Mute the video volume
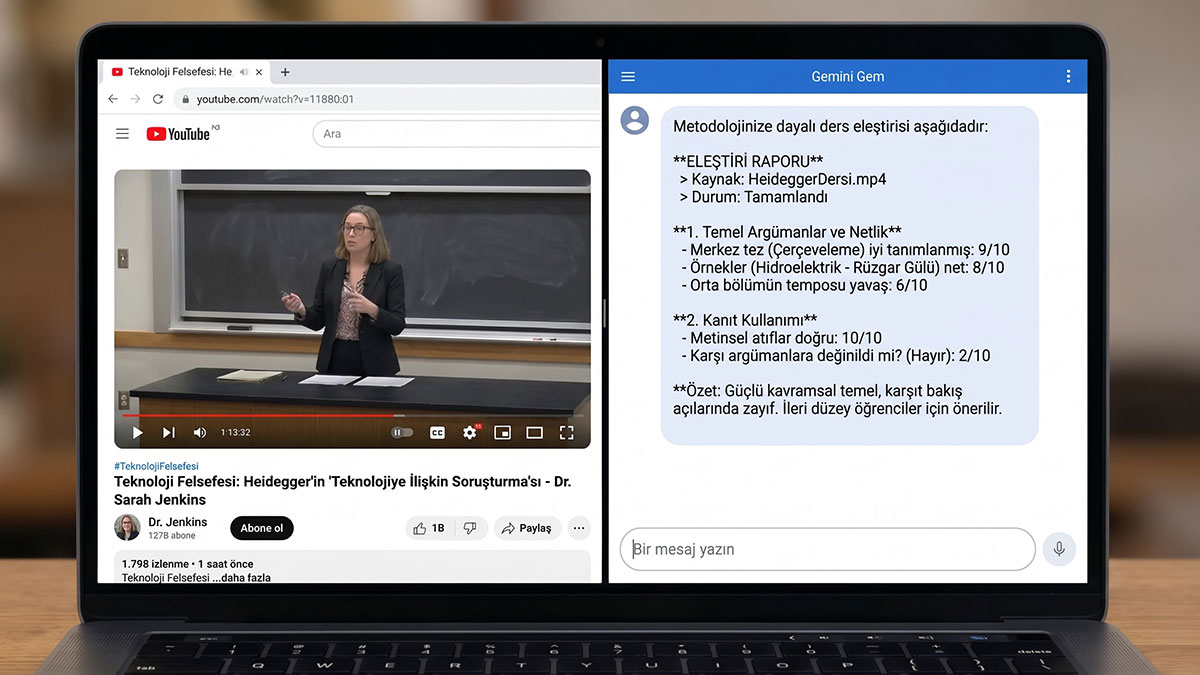The image size is (1200, 675). tap(199, 433)
